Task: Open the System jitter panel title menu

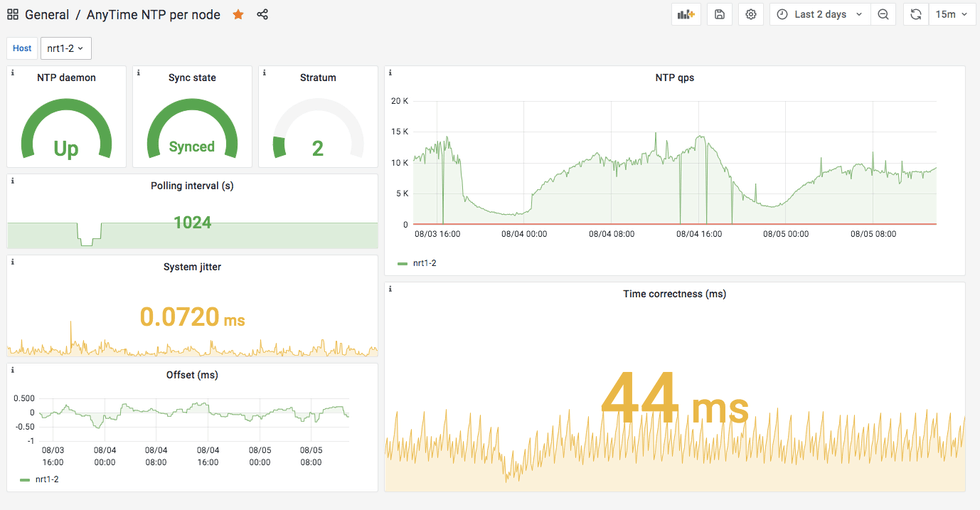Action: point(192,267)
